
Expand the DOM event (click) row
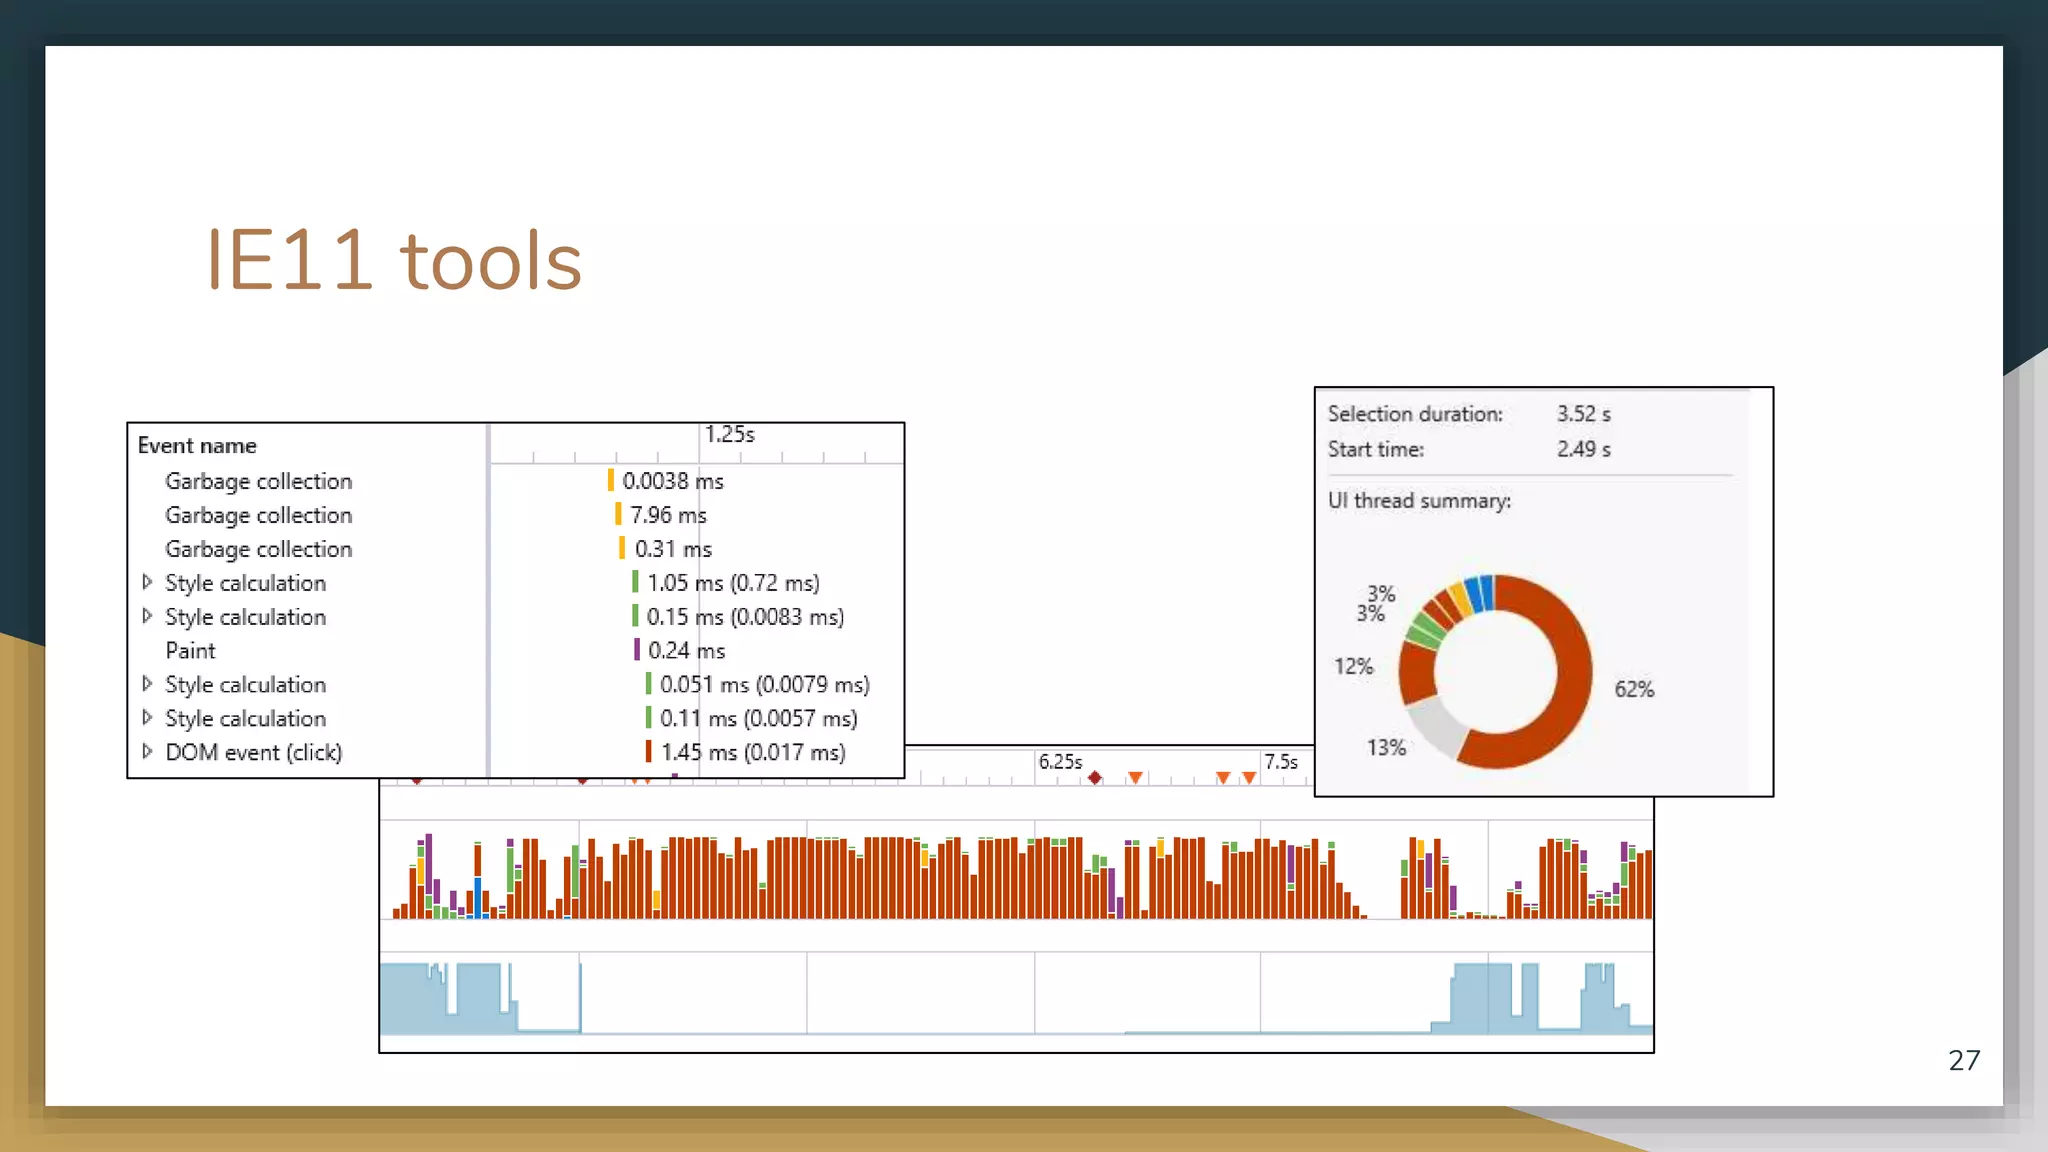tap(147, 751)
